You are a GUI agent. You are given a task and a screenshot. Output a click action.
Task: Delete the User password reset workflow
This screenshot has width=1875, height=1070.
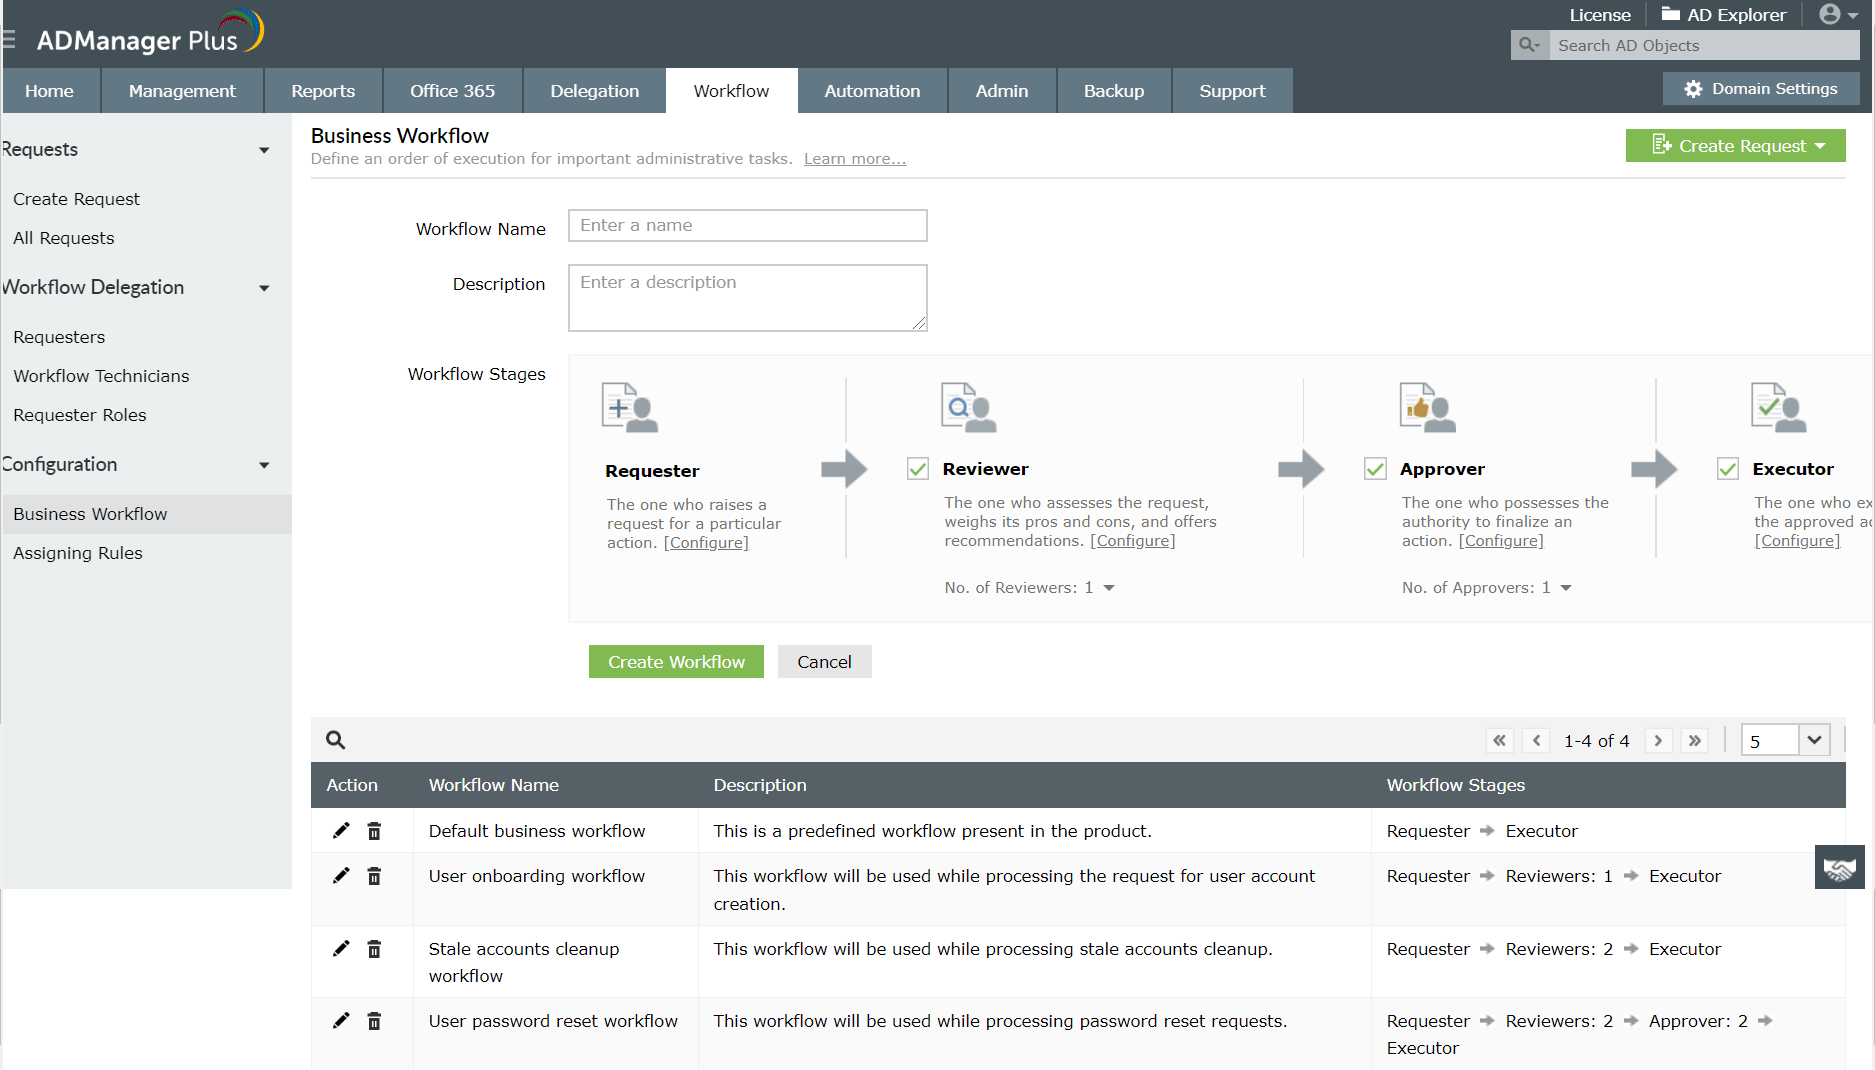[x=374, y=1020]
